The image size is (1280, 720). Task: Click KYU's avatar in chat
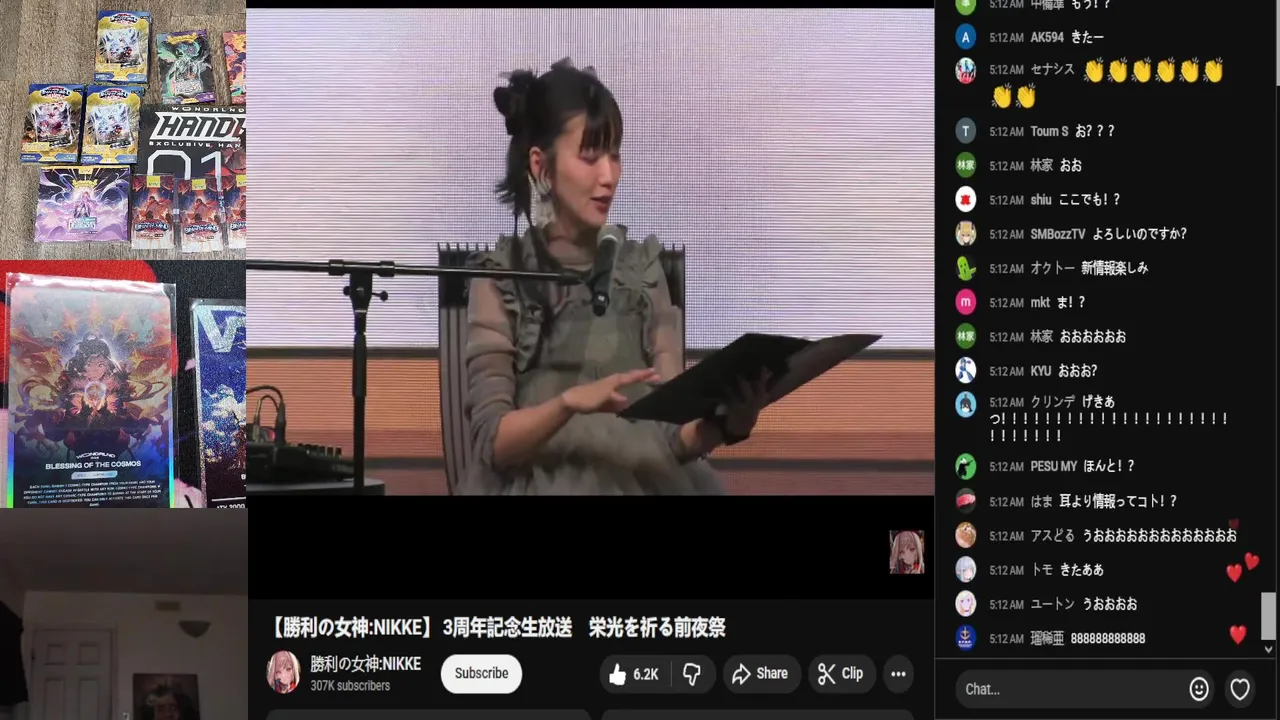click(965, 370)
